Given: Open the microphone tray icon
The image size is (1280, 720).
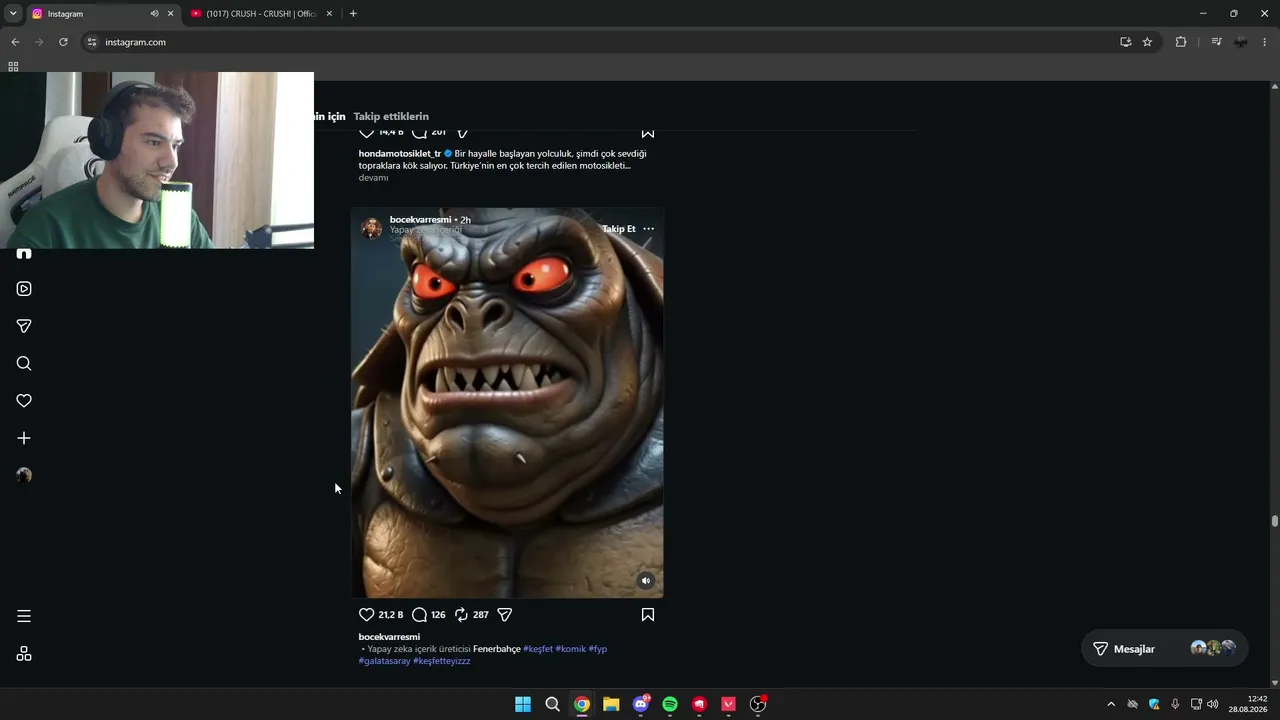Looking at the screenshot, I should pos(1175,704).
